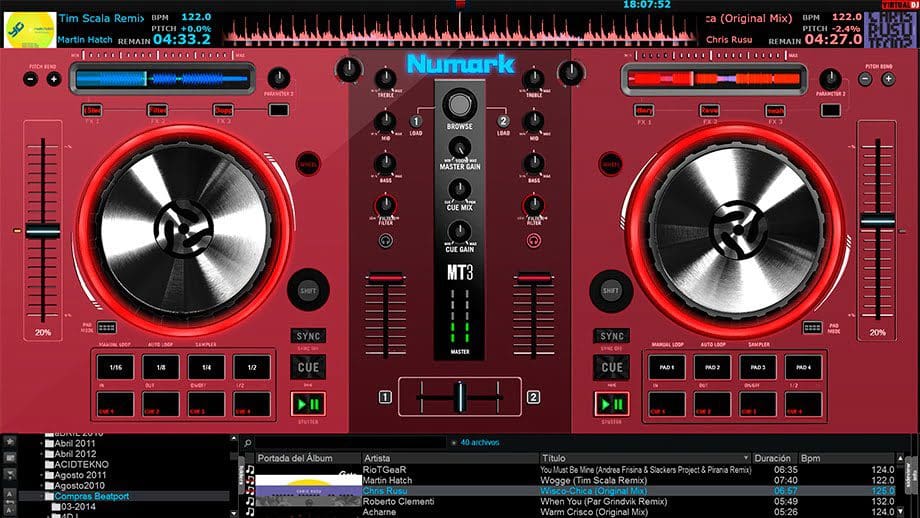Sort by Duración column header

coord(774,458)
